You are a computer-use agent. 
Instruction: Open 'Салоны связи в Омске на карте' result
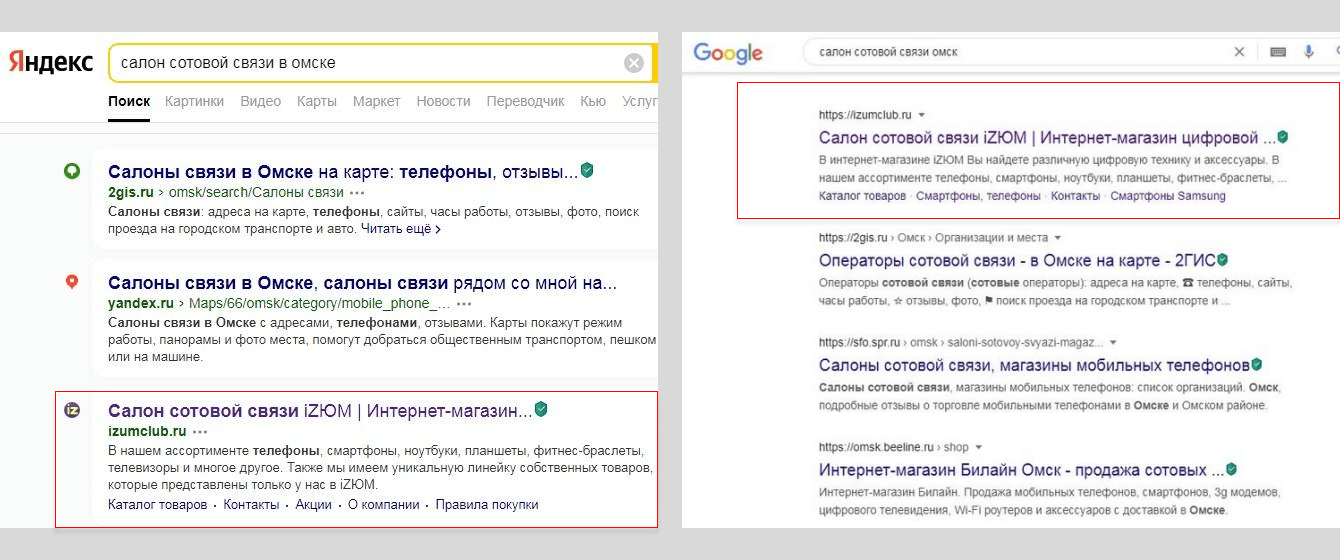(343, 171)
